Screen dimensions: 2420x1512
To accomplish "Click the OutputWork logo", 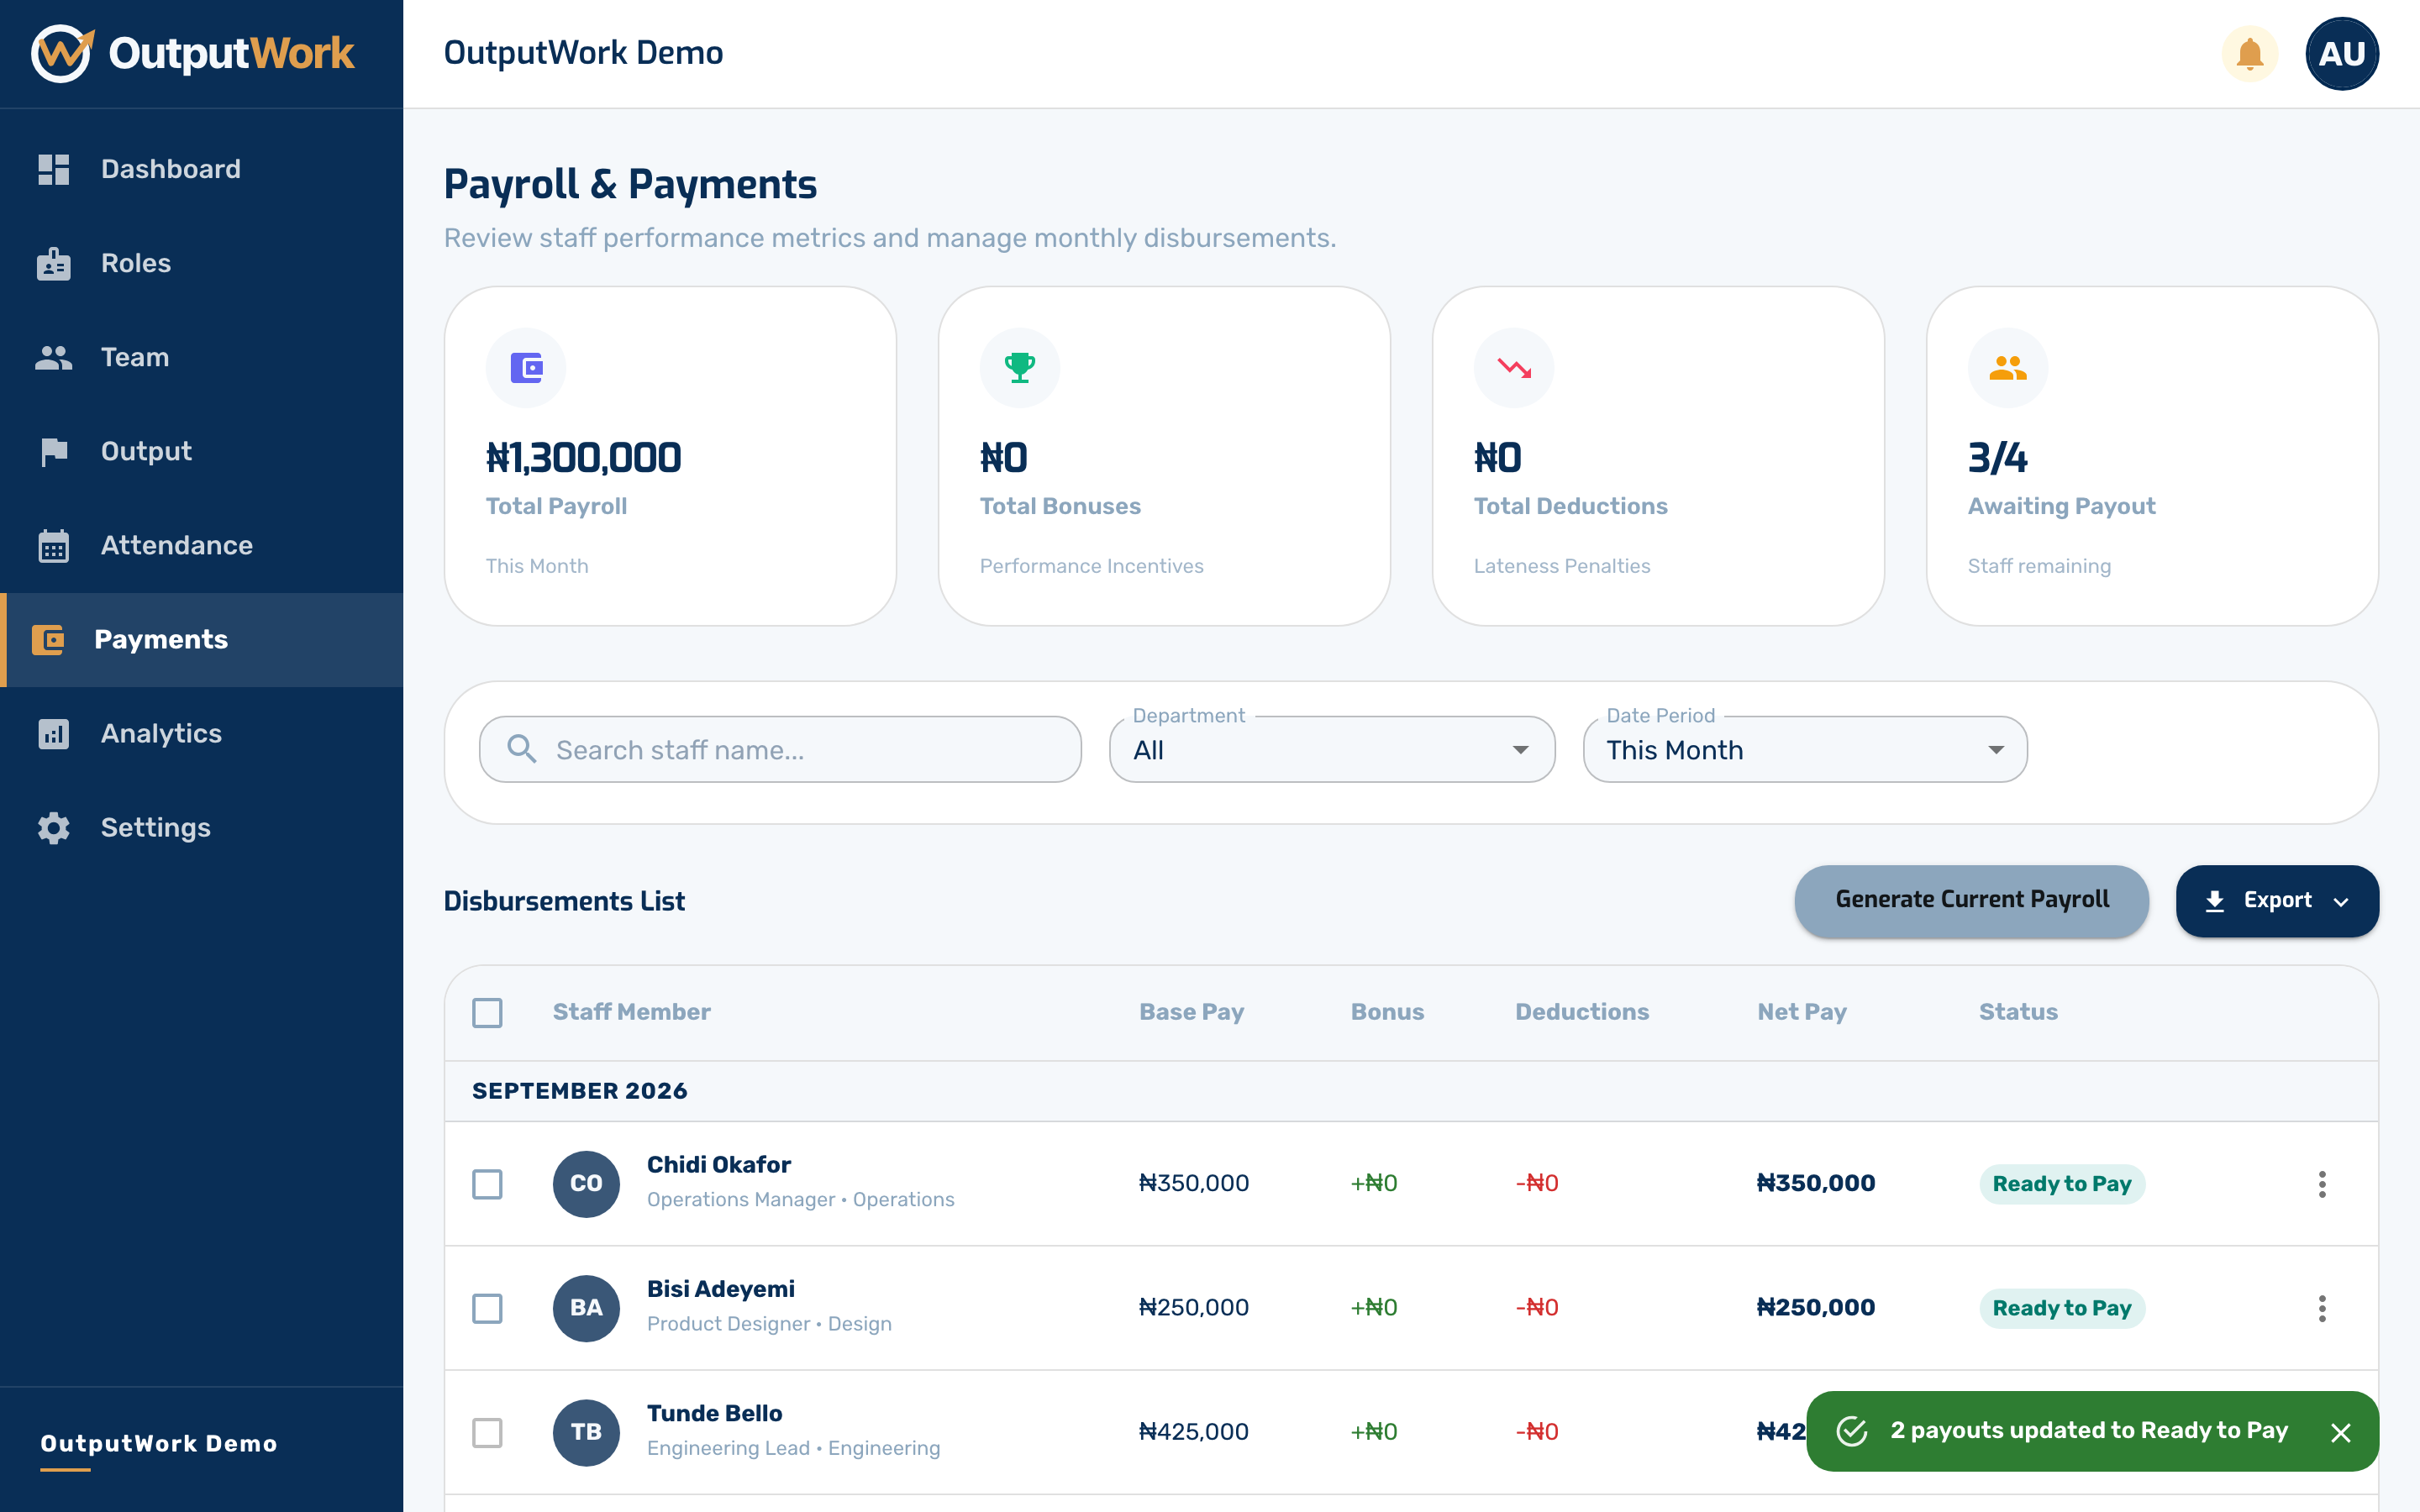I will tap(193, 53).
